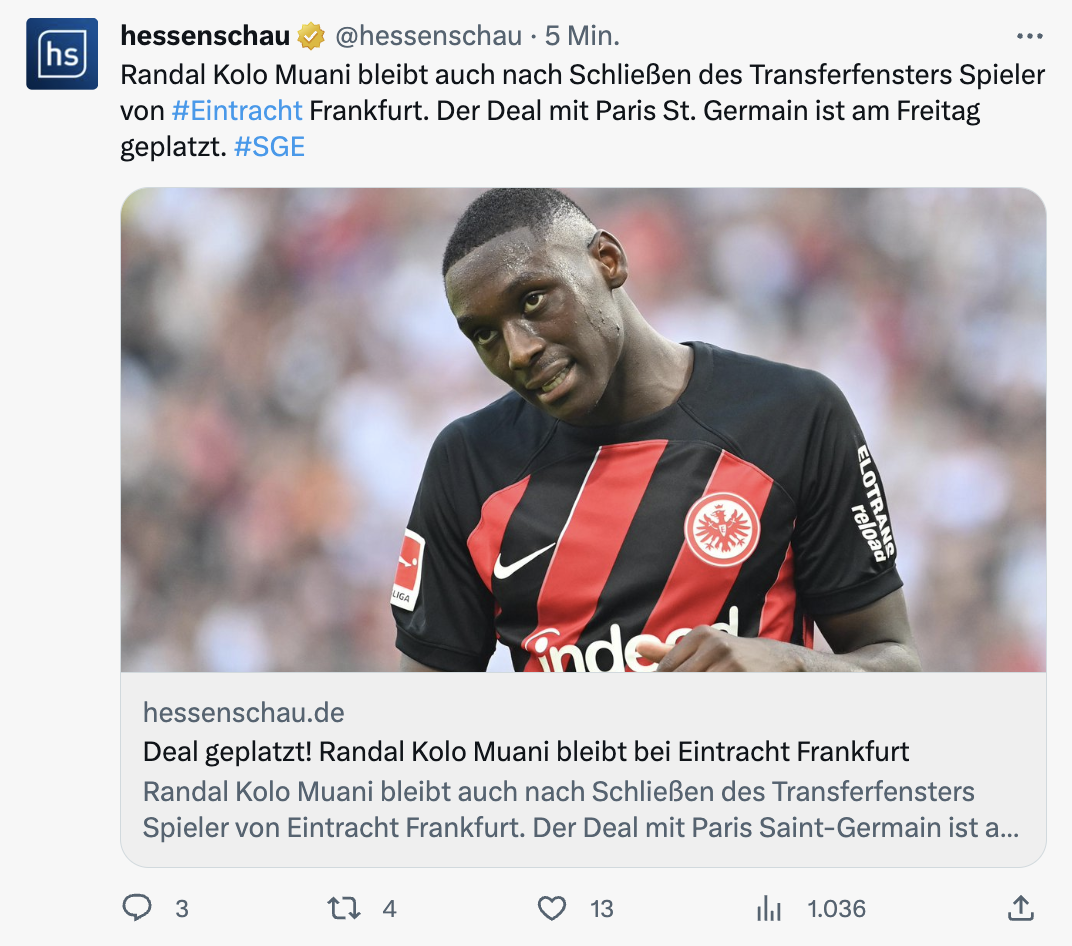The image size is (1072, 946).
Task: Open the #Eintracht hashtag
Action: pyautogui.click(x=237, y=110)
